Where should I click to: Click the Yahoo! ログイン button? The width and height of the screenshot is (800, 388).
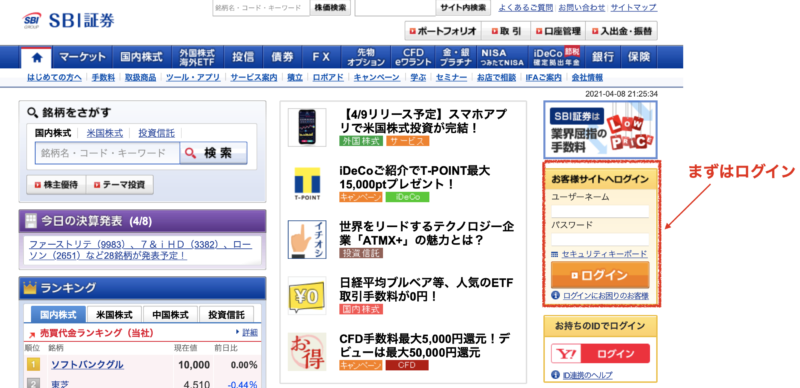click(x=601, y=353)
